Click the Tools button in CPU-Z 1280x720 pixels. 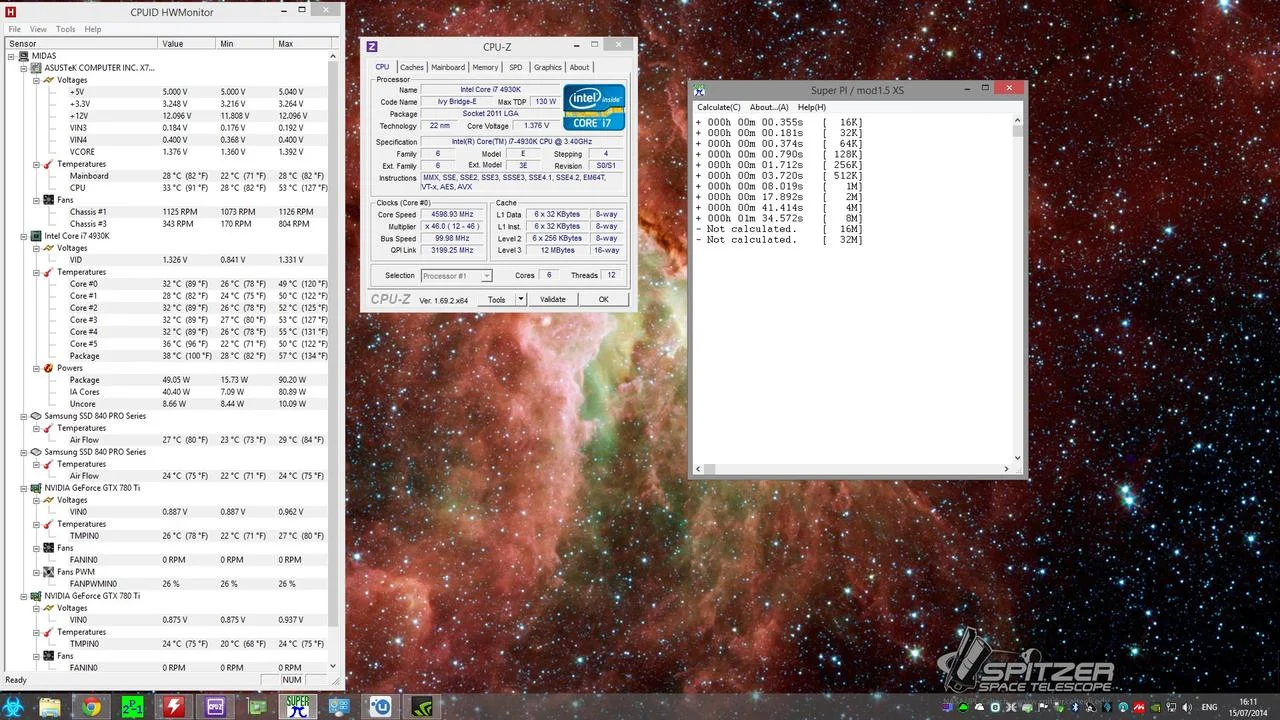(x=496, y=299)
